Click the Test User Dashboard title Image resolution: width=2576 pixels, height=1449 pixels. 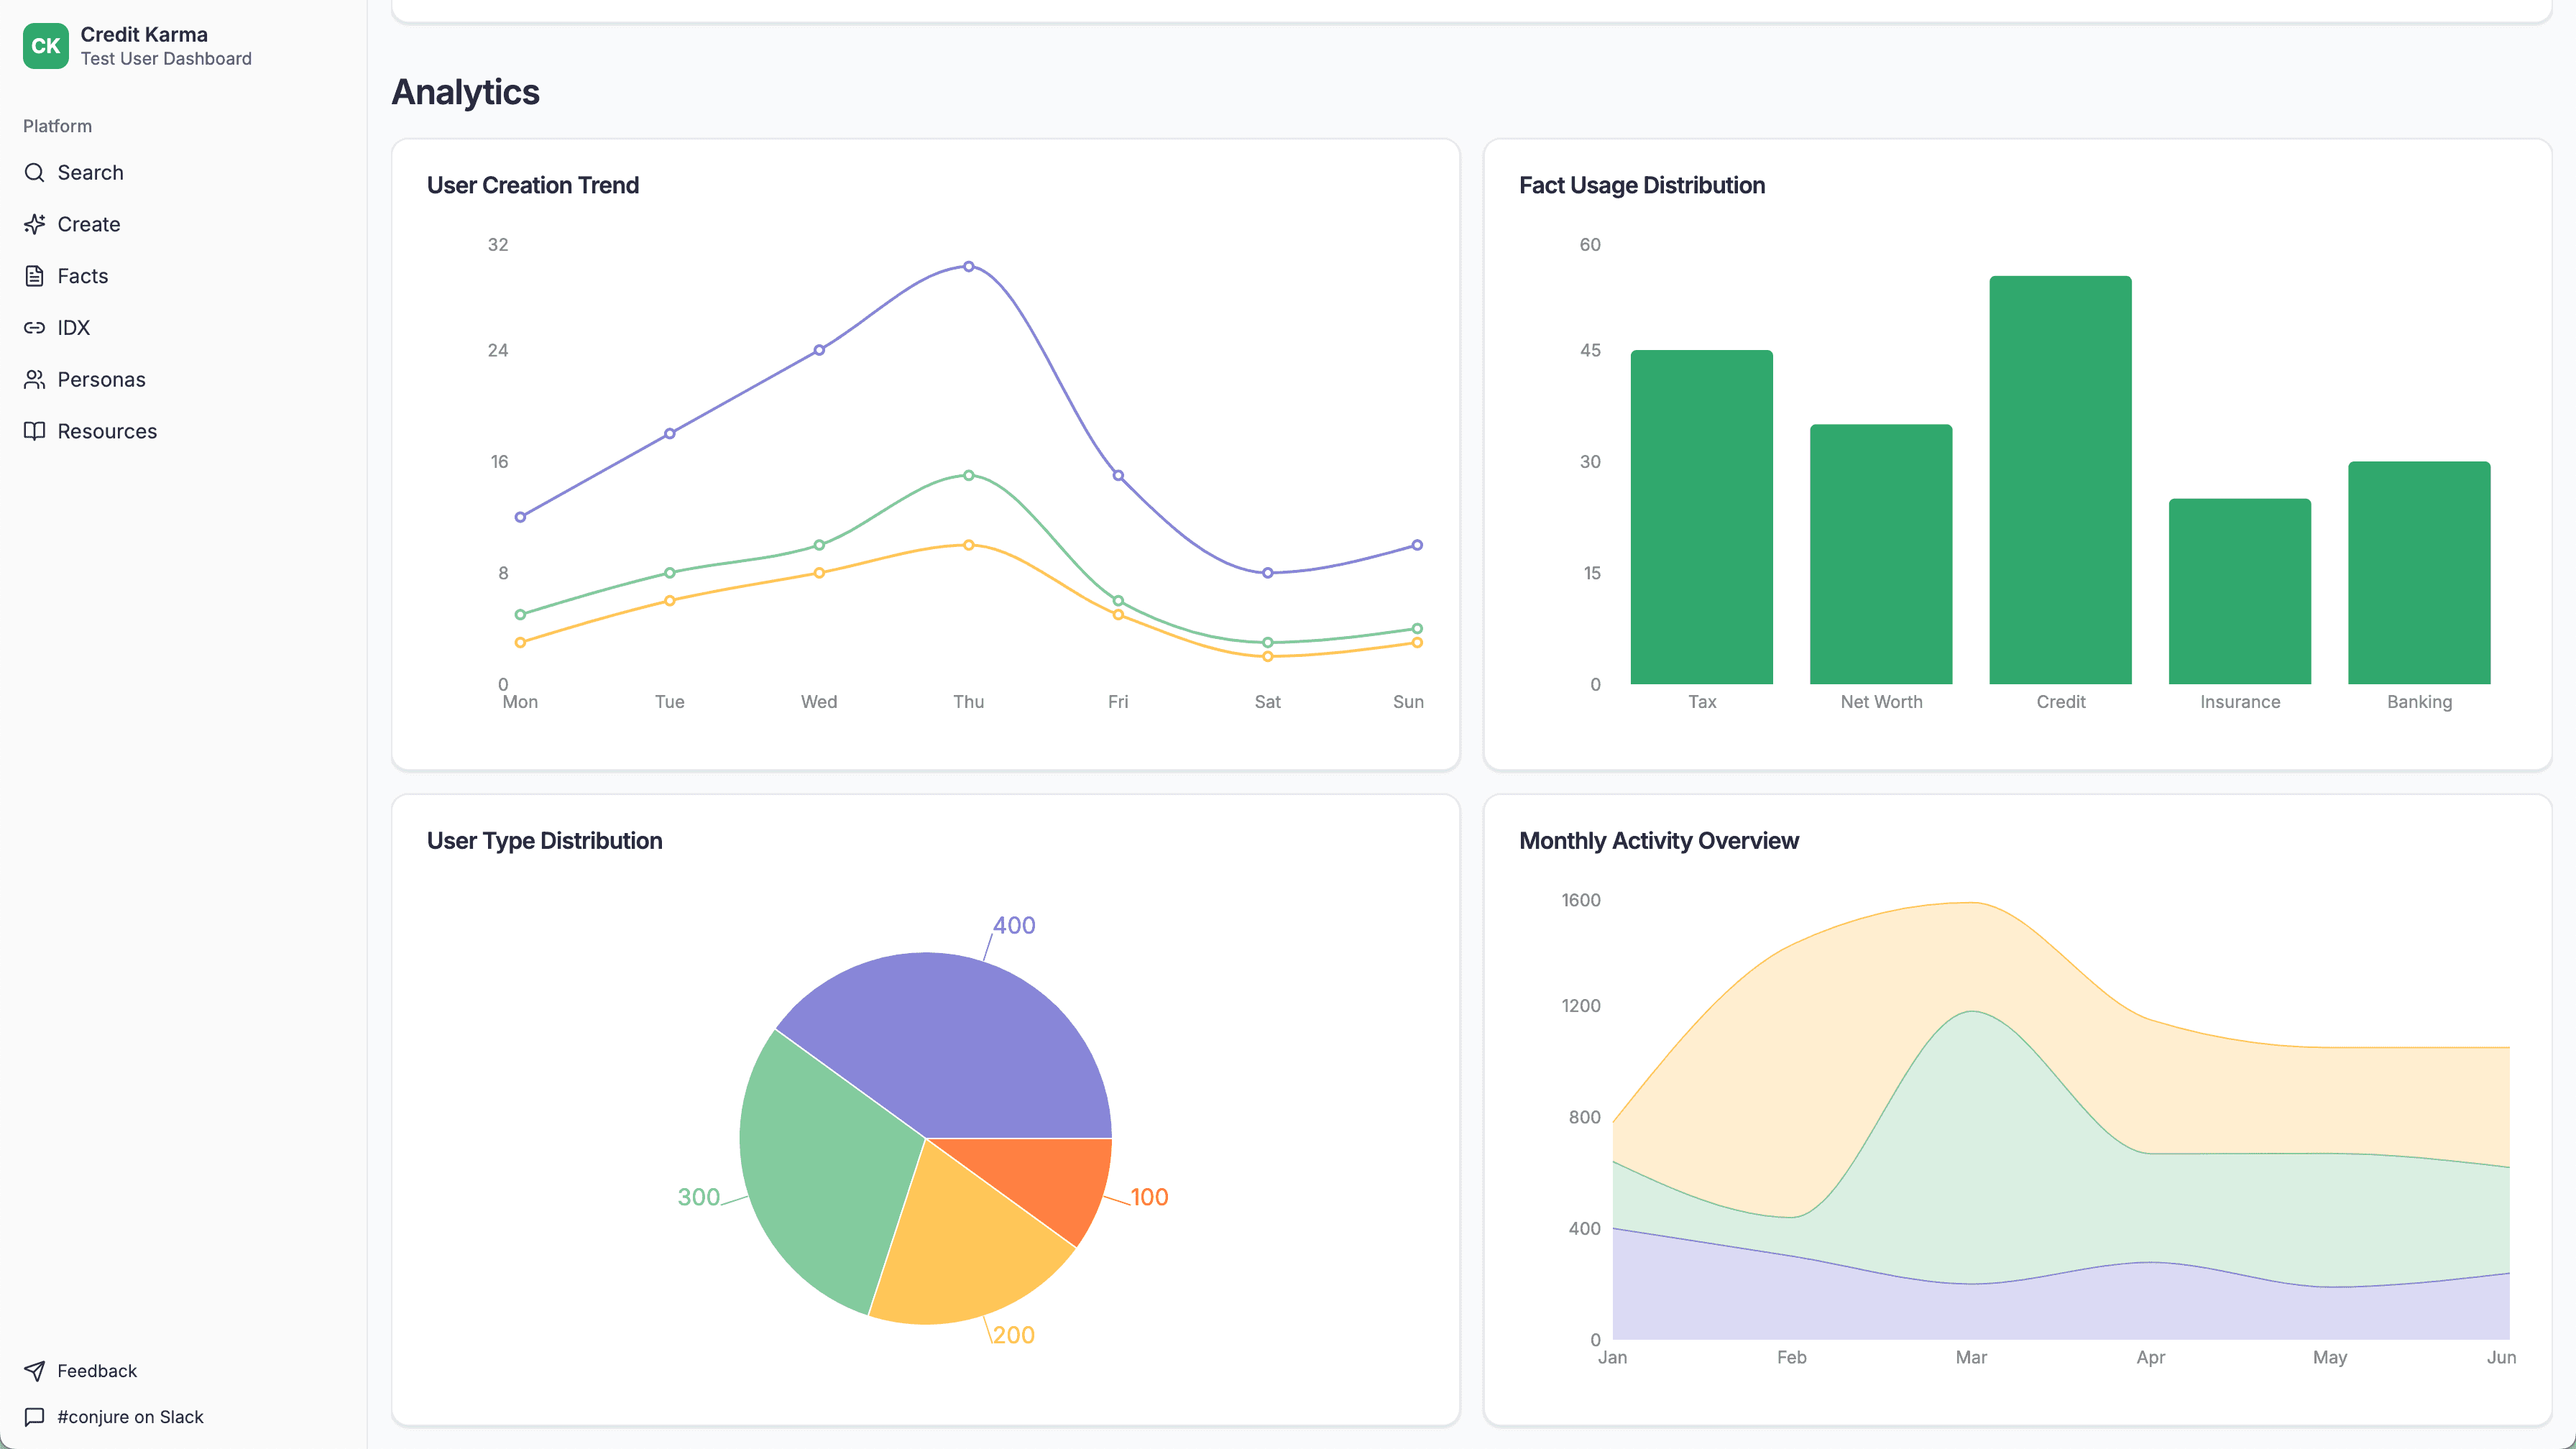click(165, 58)
